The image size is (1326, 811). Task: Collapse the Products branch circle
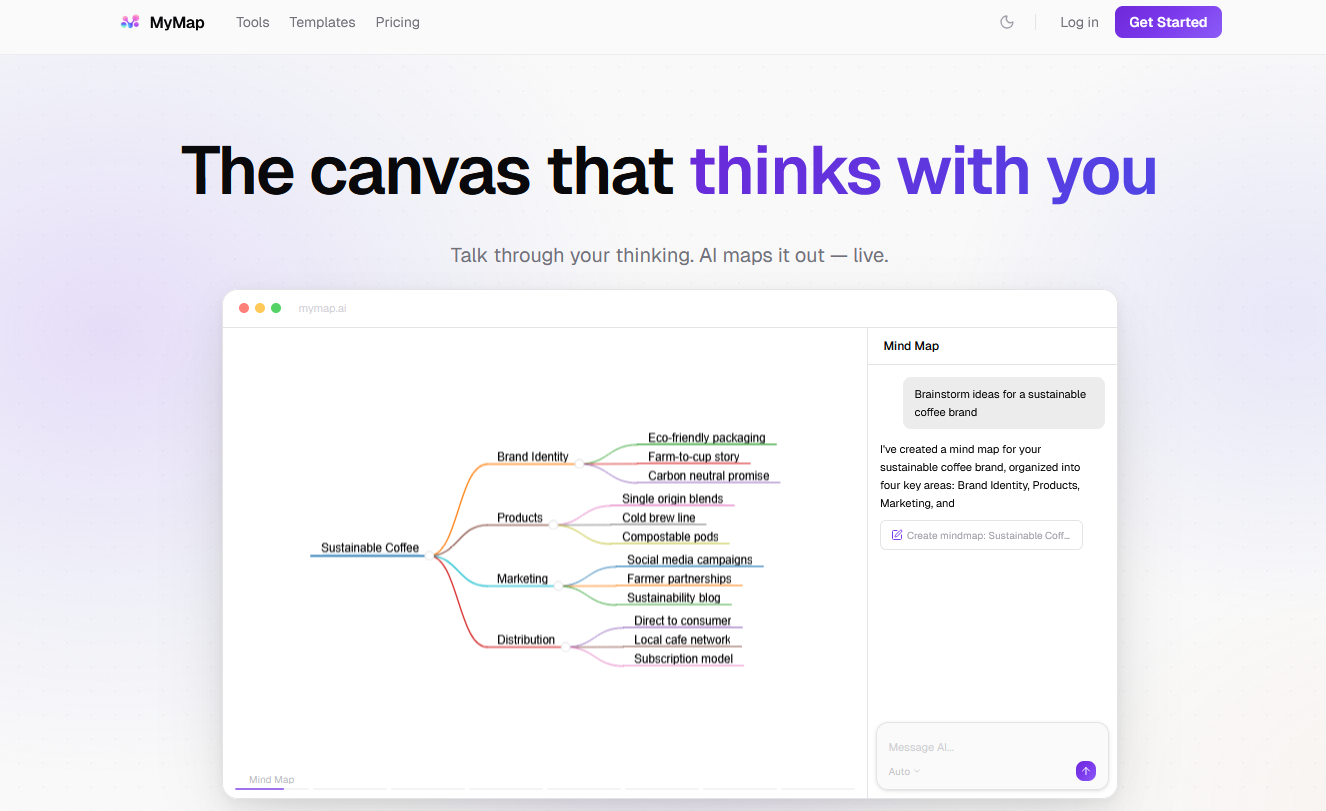click(x=552, y=525)
